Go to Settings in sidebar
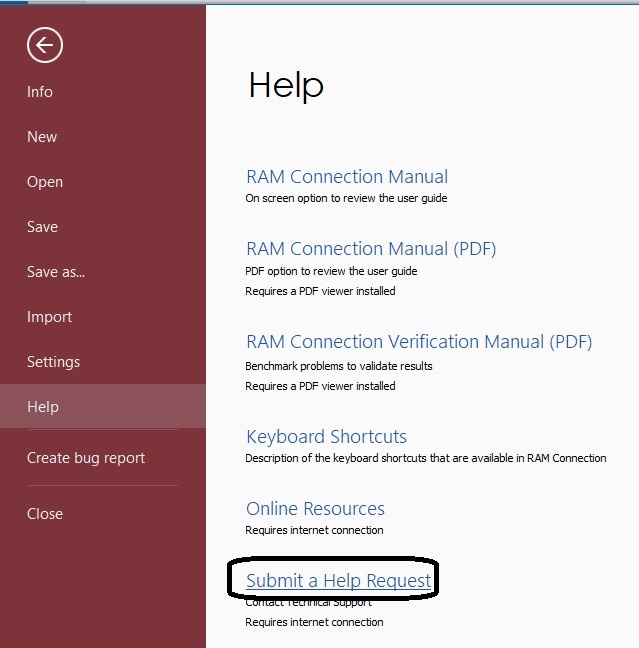 (53, 362)
